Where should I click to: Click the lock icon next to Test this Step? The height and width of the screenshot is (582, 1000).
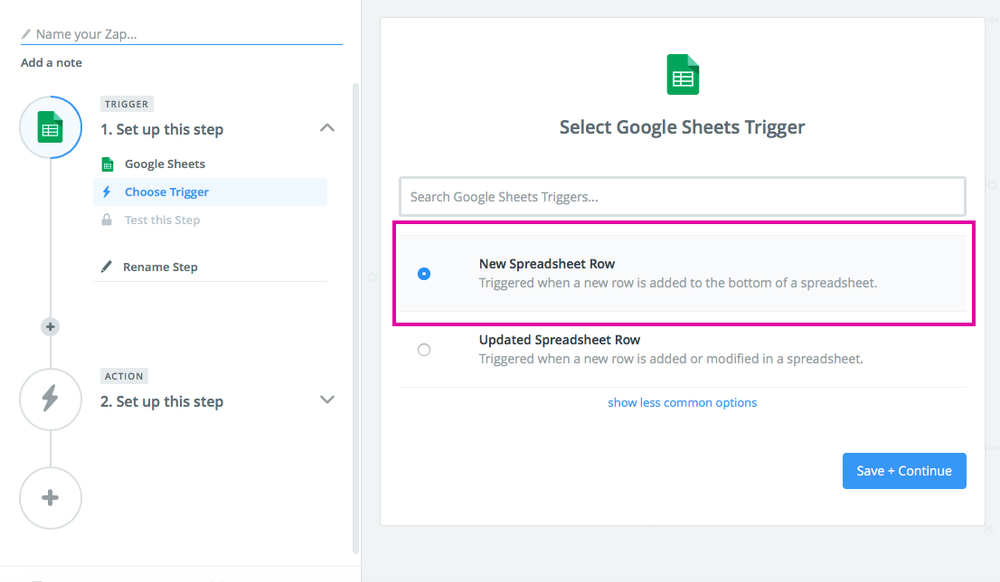(x=106, y=219)
